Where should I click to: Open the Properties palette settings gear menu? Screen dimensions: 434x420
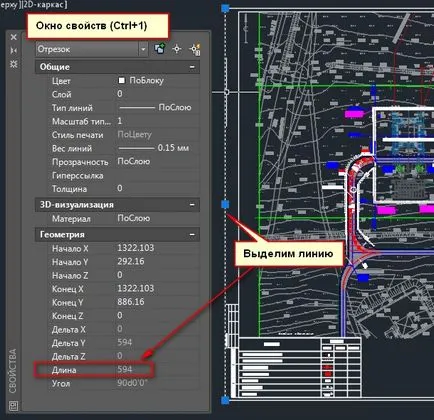13,64
